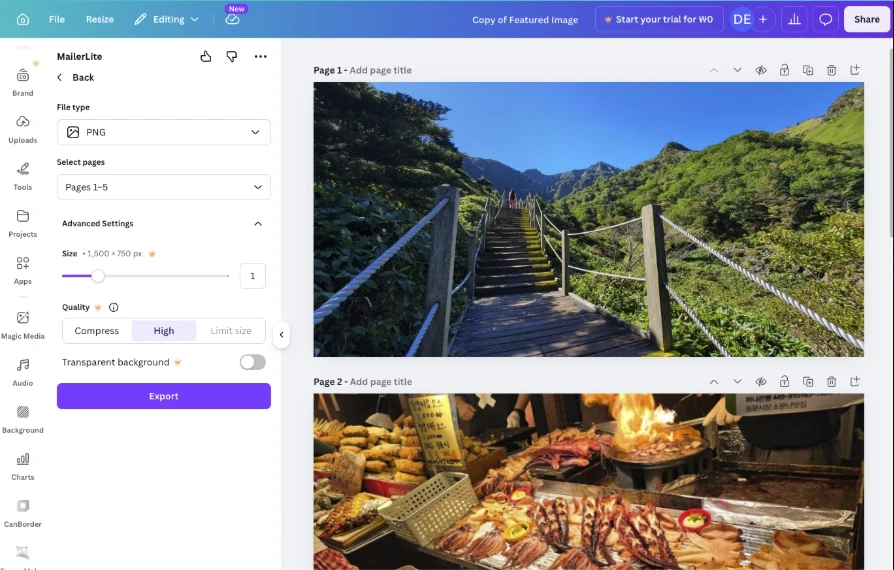Click Page 1 Add page title
Viewport: 894px width, 570px height.
[x=380, y=70]
